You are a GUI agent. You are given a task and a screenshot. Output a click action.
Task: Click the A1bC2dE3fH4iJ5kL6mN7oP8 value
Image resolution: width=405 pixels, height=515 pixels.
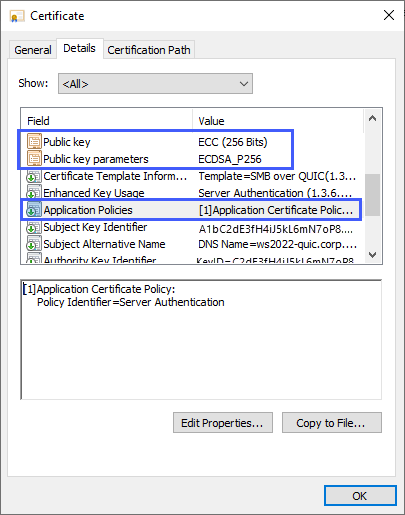(x=276, y=229)
